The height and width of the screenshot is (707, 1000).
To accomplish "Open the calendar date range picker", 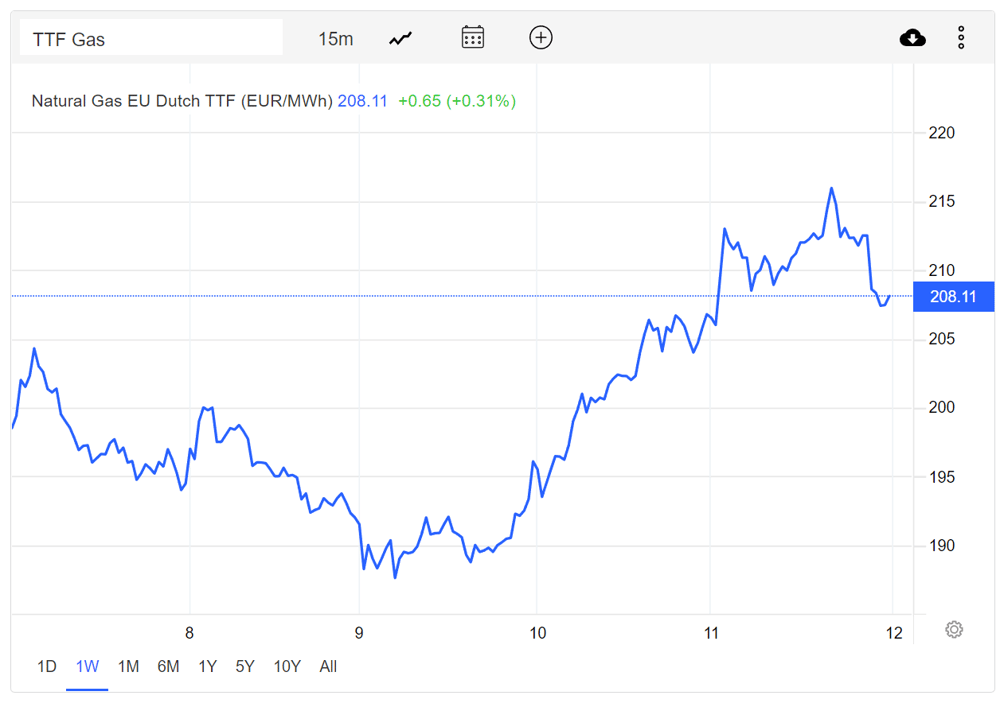I will [473, 37].
